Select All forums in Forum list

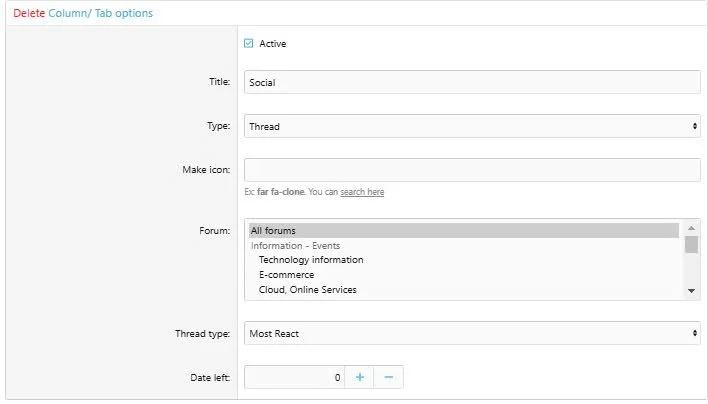click(x=463, y=231)
